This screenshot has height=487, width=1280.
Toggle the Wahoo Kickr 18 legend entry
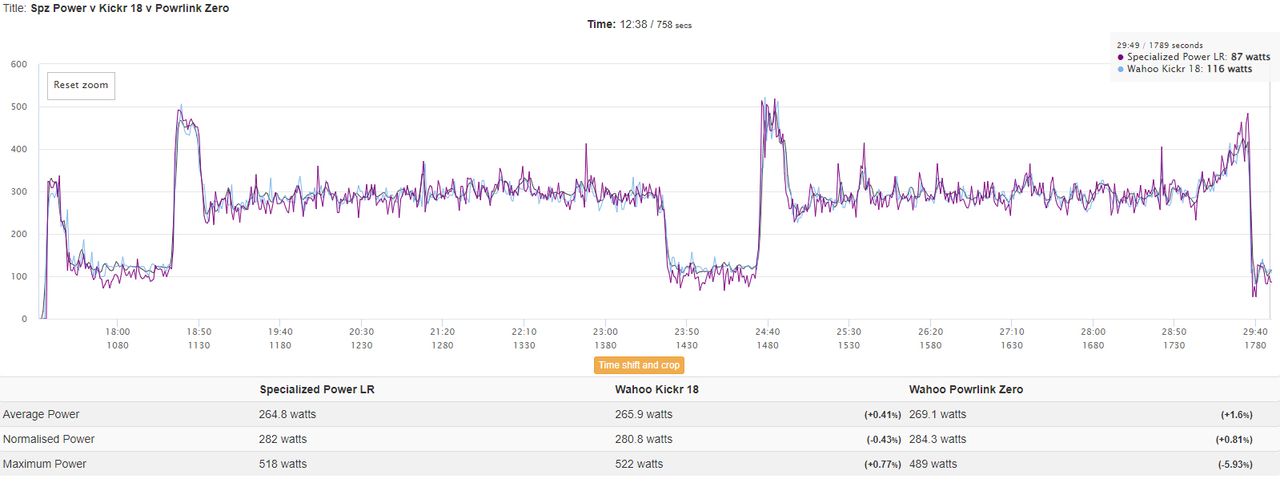pos(1184,69)
